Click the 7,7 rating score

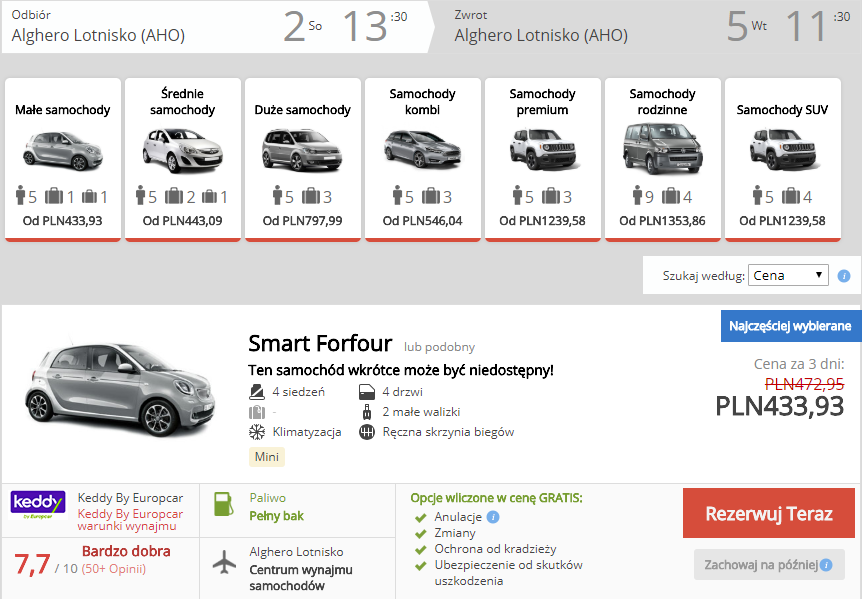coord(32,564)
